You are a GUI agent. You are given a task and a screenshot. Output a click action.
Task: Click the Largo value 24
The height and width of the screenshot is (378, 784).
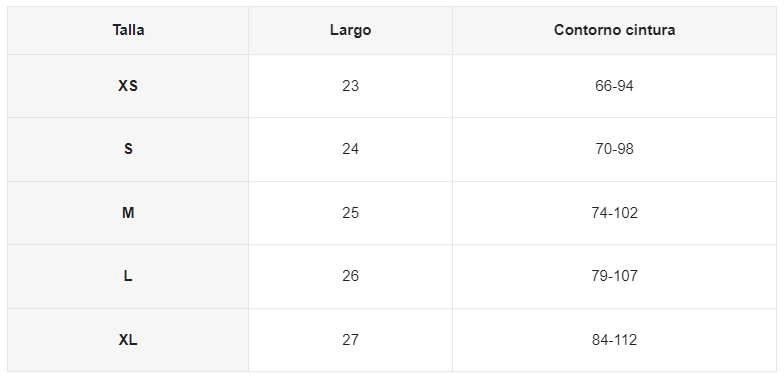350,150
